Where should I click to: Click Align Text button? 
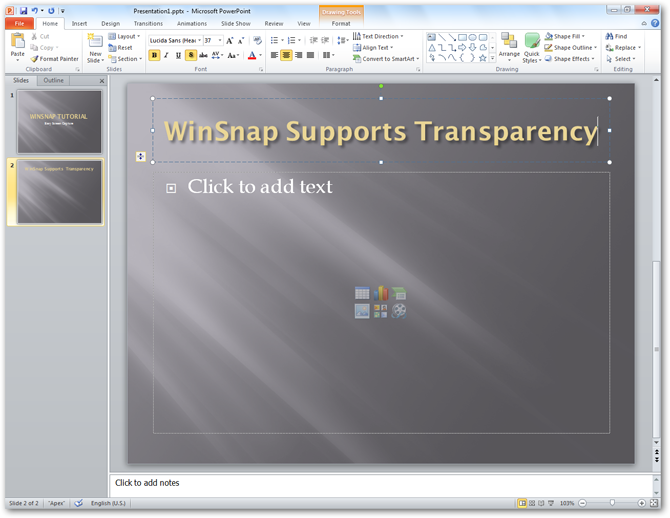[373, 47]
